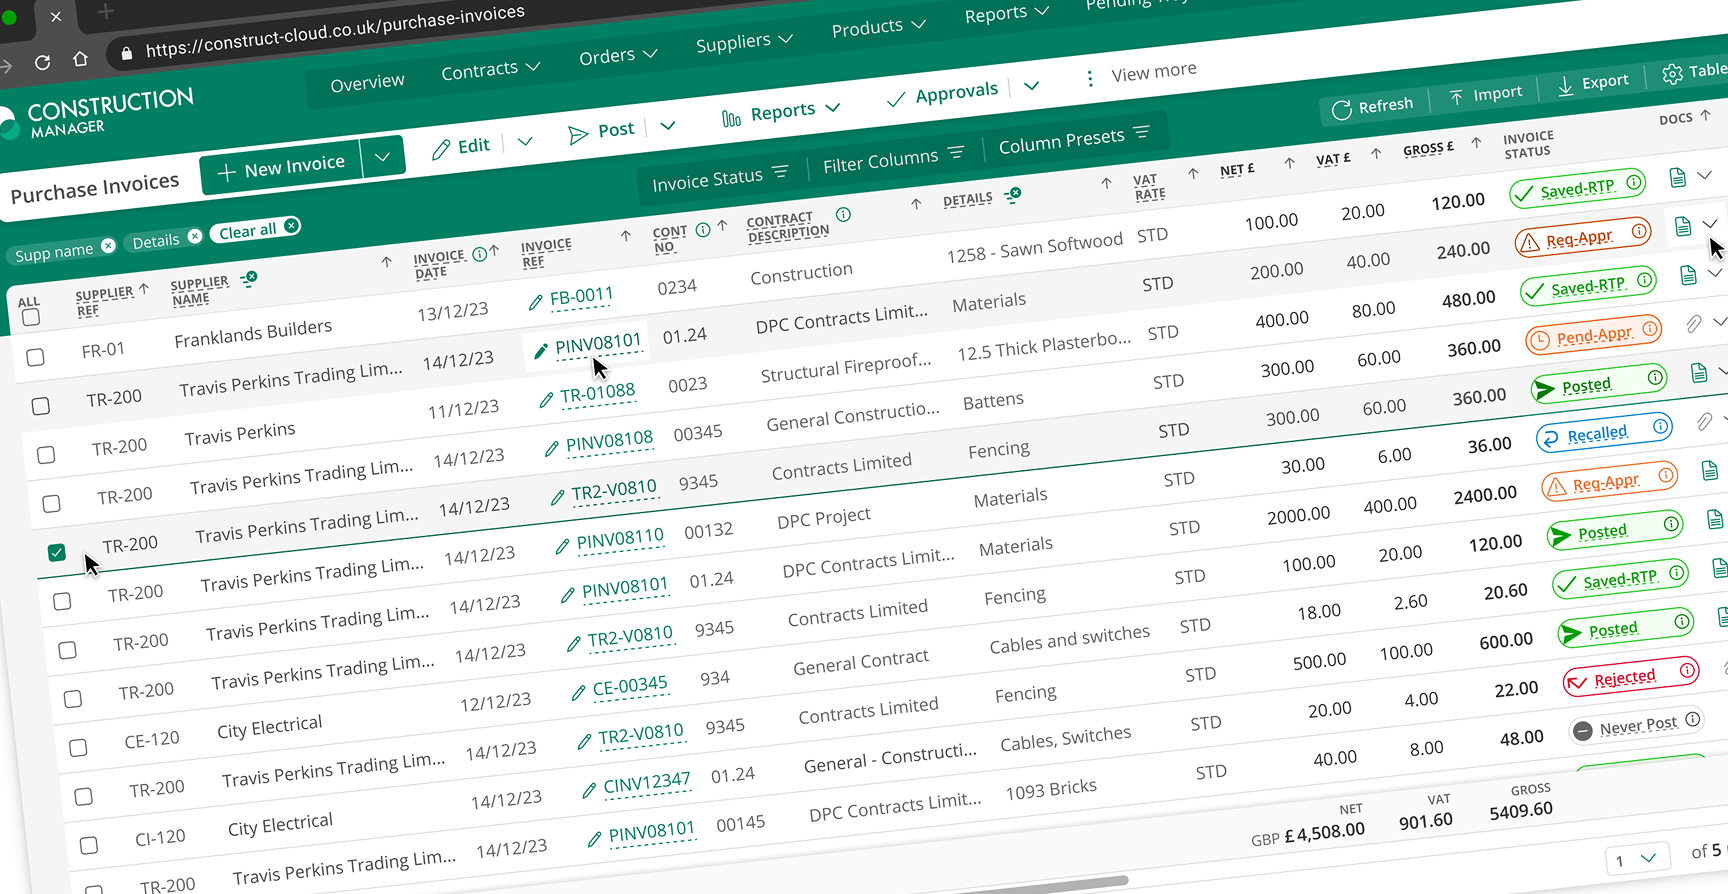The image size is (1728, 894).
Task: Open the page number dropdown
Action: pos(1636,860)
